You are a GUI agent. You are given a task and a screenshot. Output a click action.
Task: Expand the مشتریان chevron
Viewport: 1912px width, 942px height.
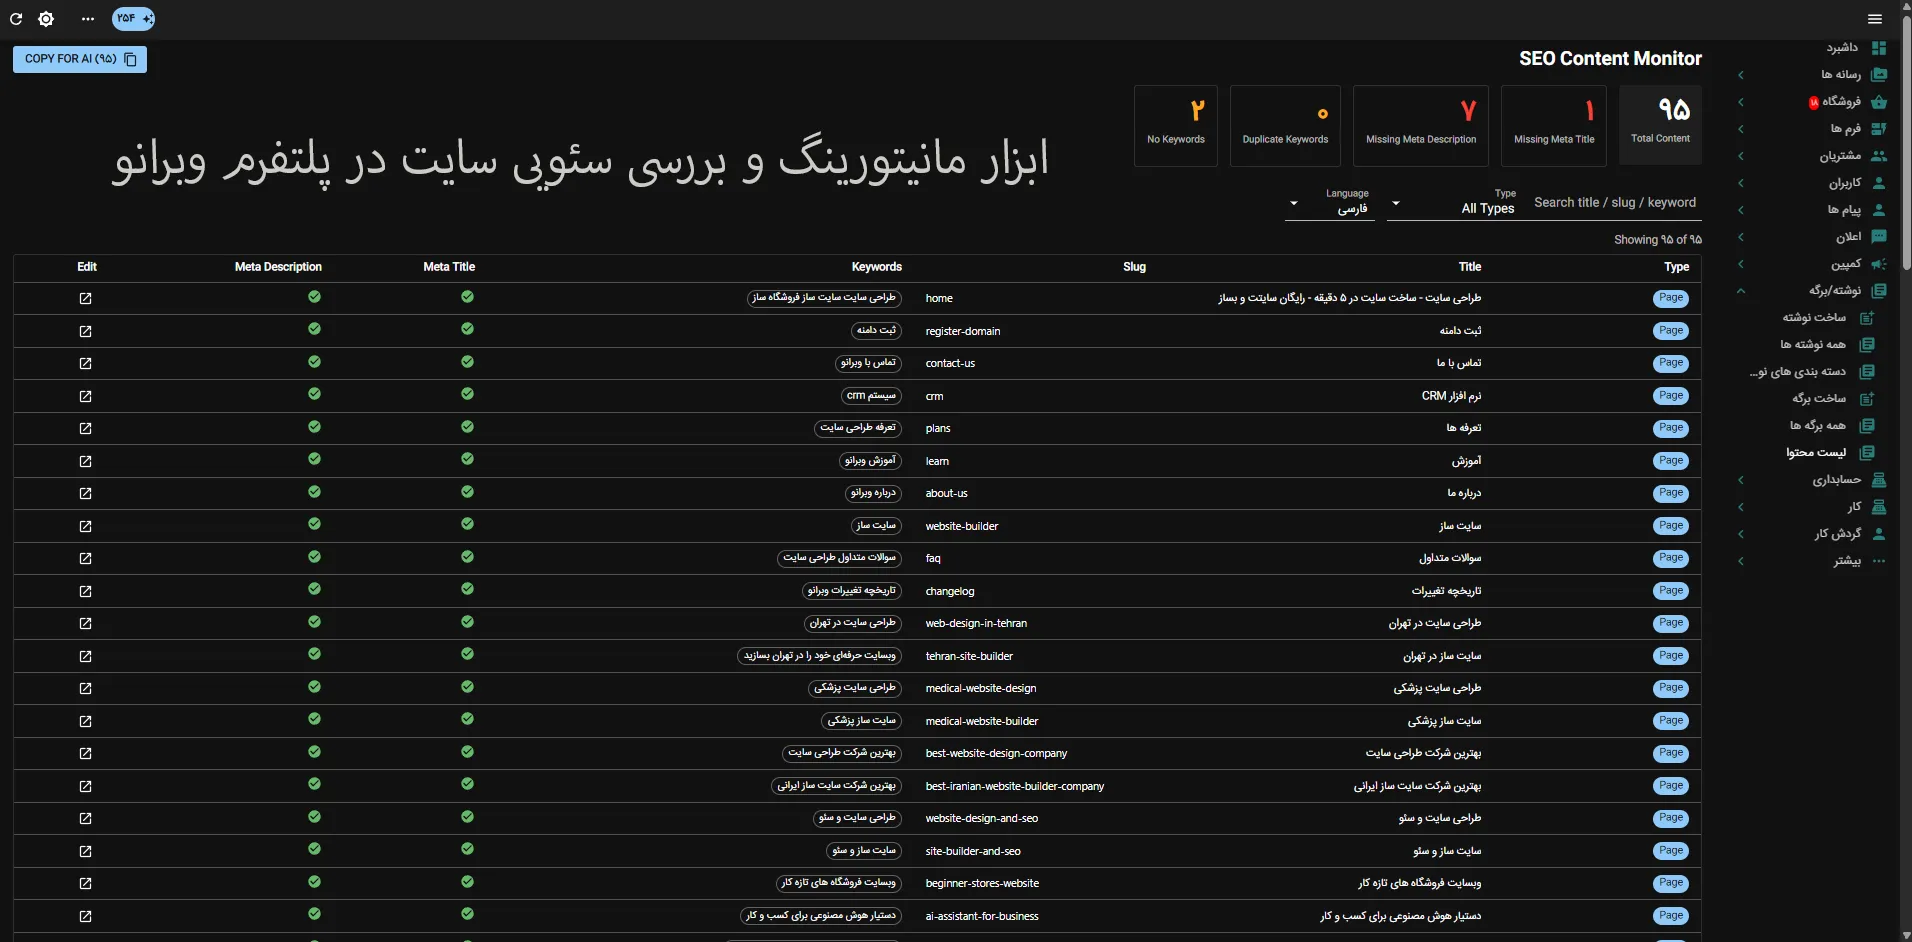(1741, 156)
